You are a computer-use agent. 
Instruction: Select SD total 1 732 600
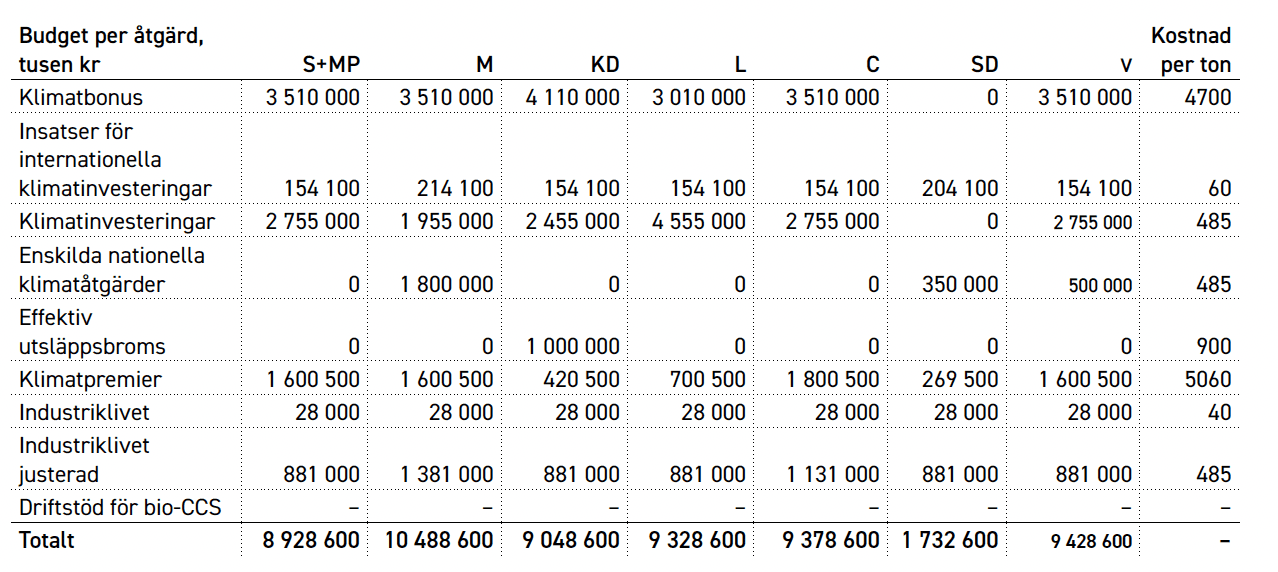951,540
